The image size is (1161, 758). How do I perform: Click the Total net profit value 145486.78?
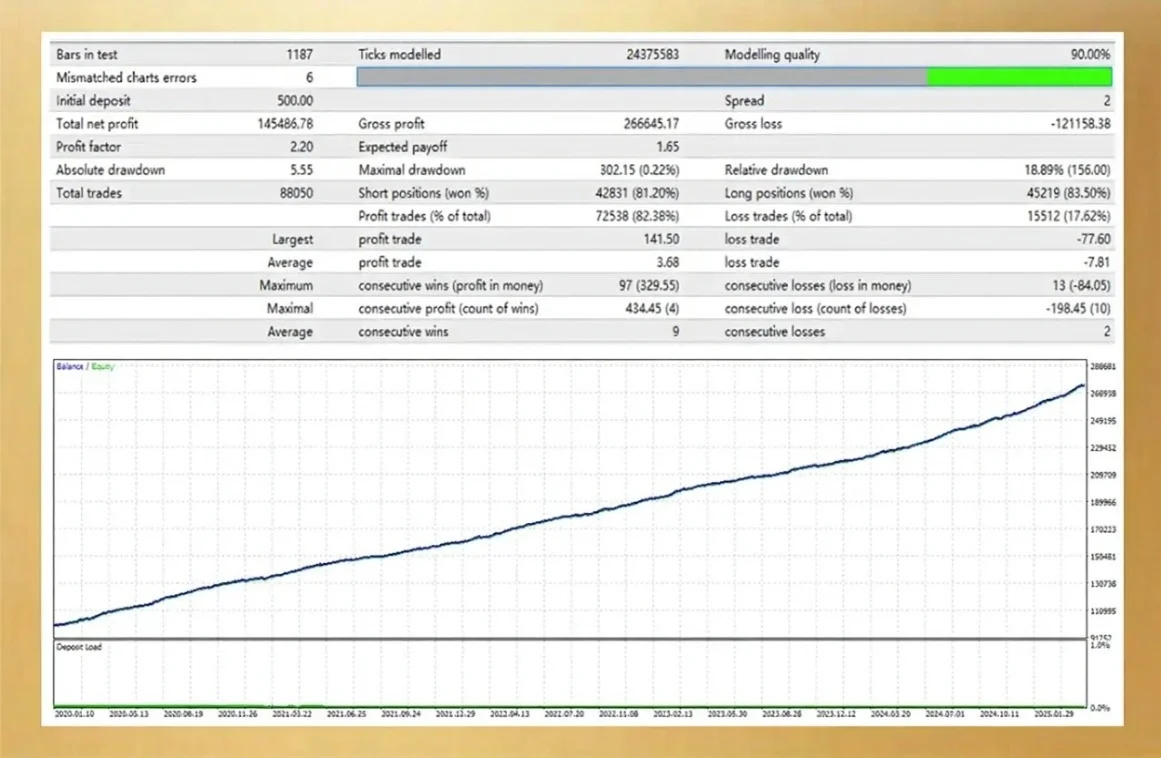coord(285,124)
